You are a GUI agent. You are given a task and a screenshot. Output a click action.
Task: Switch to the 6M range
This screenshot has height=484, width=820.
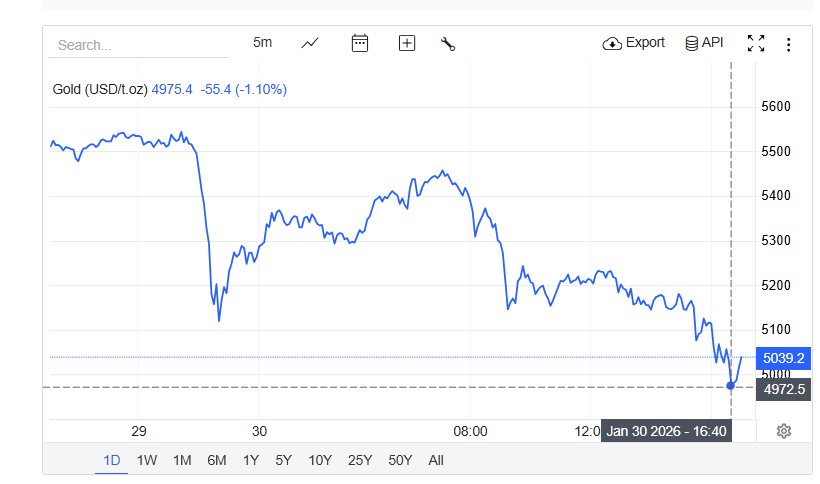point(216,460)
